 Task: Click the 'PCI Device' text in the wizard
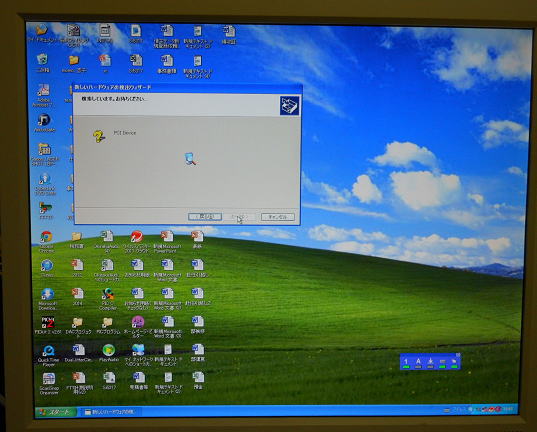[x=125, y=133]
